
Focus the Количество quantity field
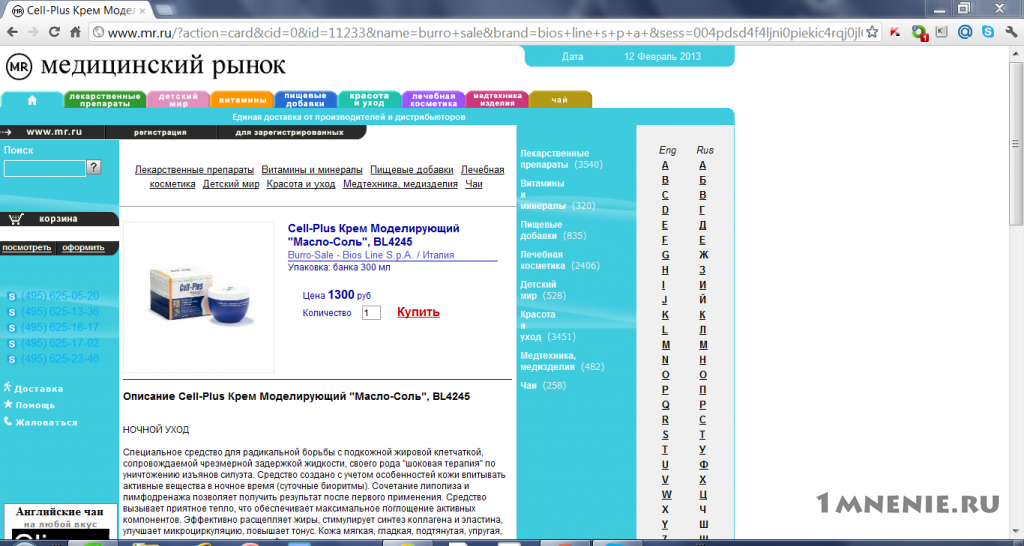tap(371, 313)
